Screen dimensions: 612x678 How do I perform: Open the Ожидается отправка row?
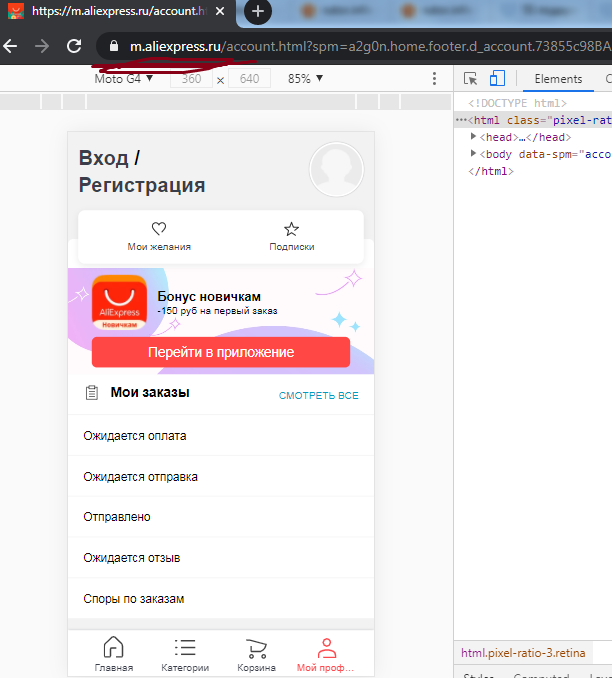tap(221, 477)
